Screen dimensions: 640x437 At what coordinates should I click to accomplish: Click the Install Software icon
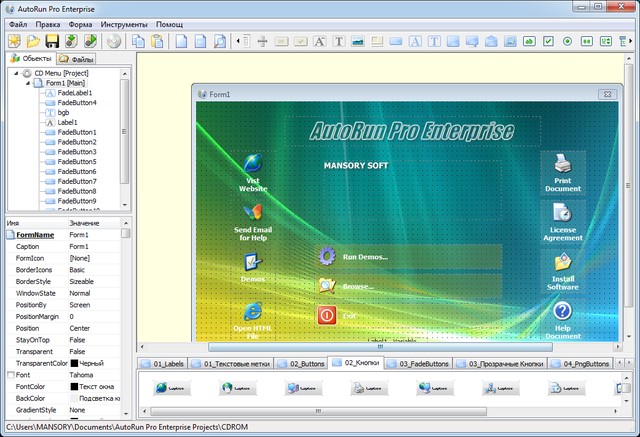coord(563,261)
